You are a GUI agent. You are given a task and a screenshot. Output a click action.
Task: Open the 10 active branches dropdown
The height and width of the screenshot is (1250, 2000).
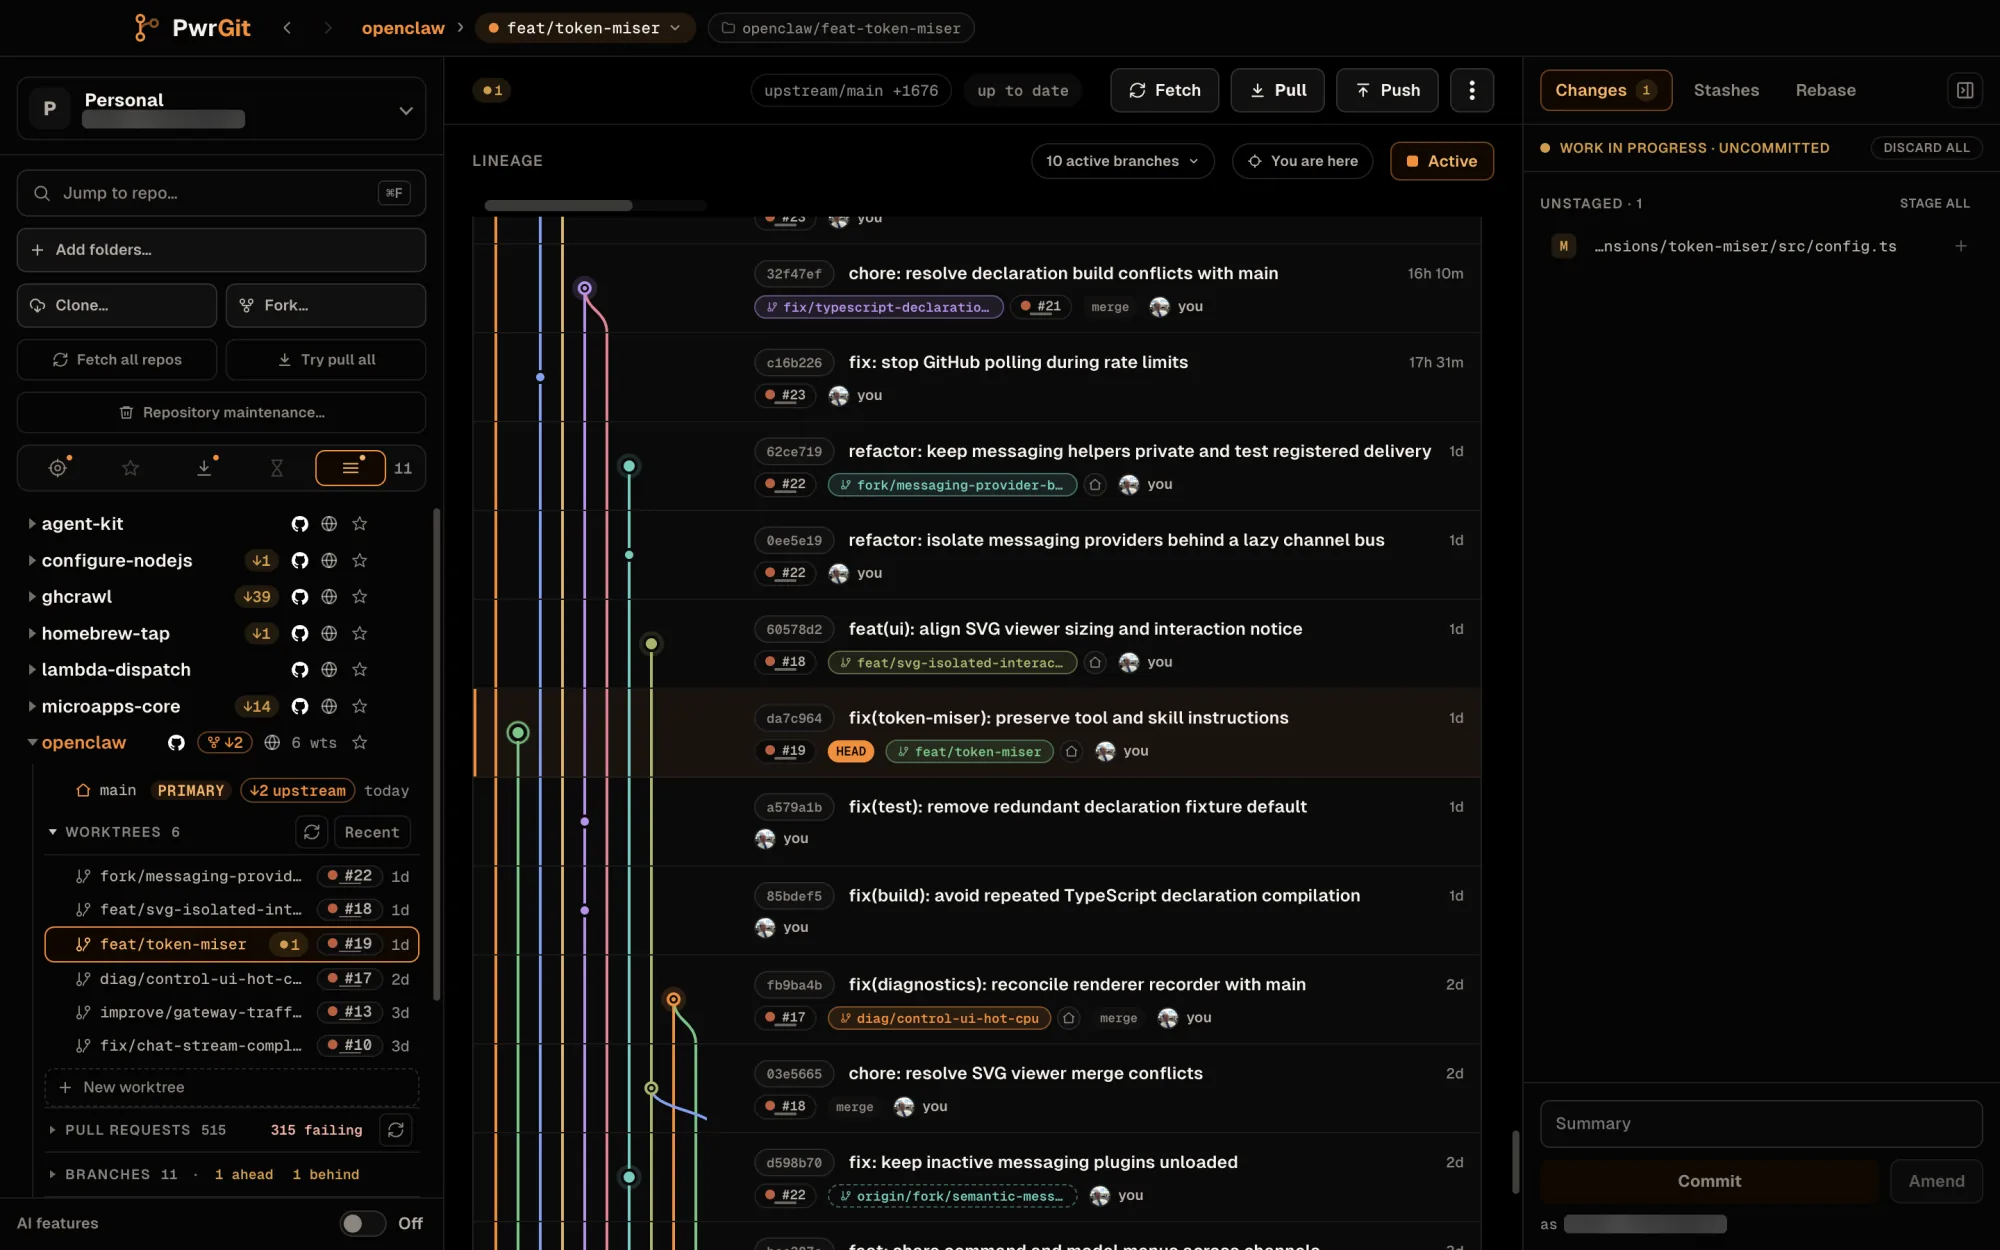pos(1122,161)
